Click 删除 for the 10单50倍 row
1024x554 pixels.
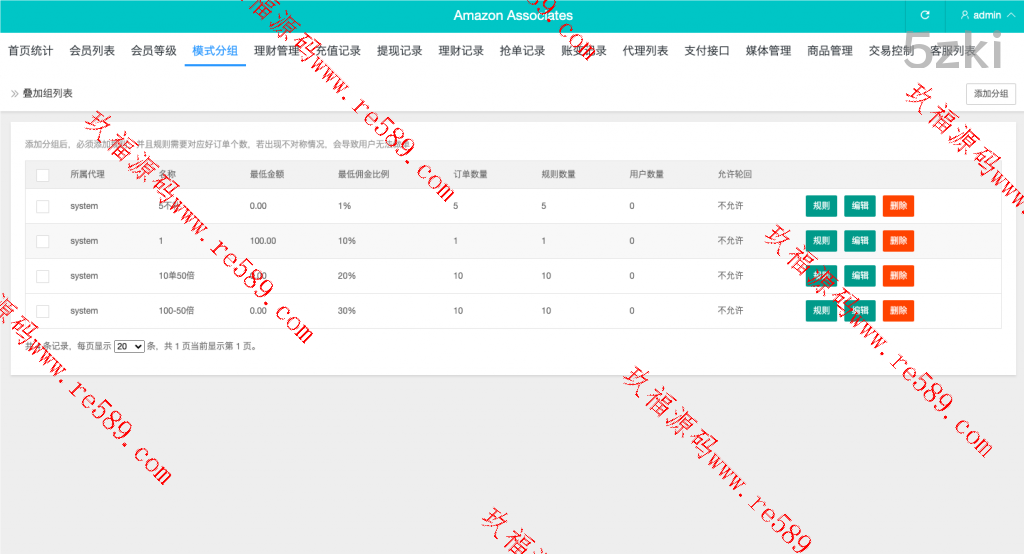[898, 276]
